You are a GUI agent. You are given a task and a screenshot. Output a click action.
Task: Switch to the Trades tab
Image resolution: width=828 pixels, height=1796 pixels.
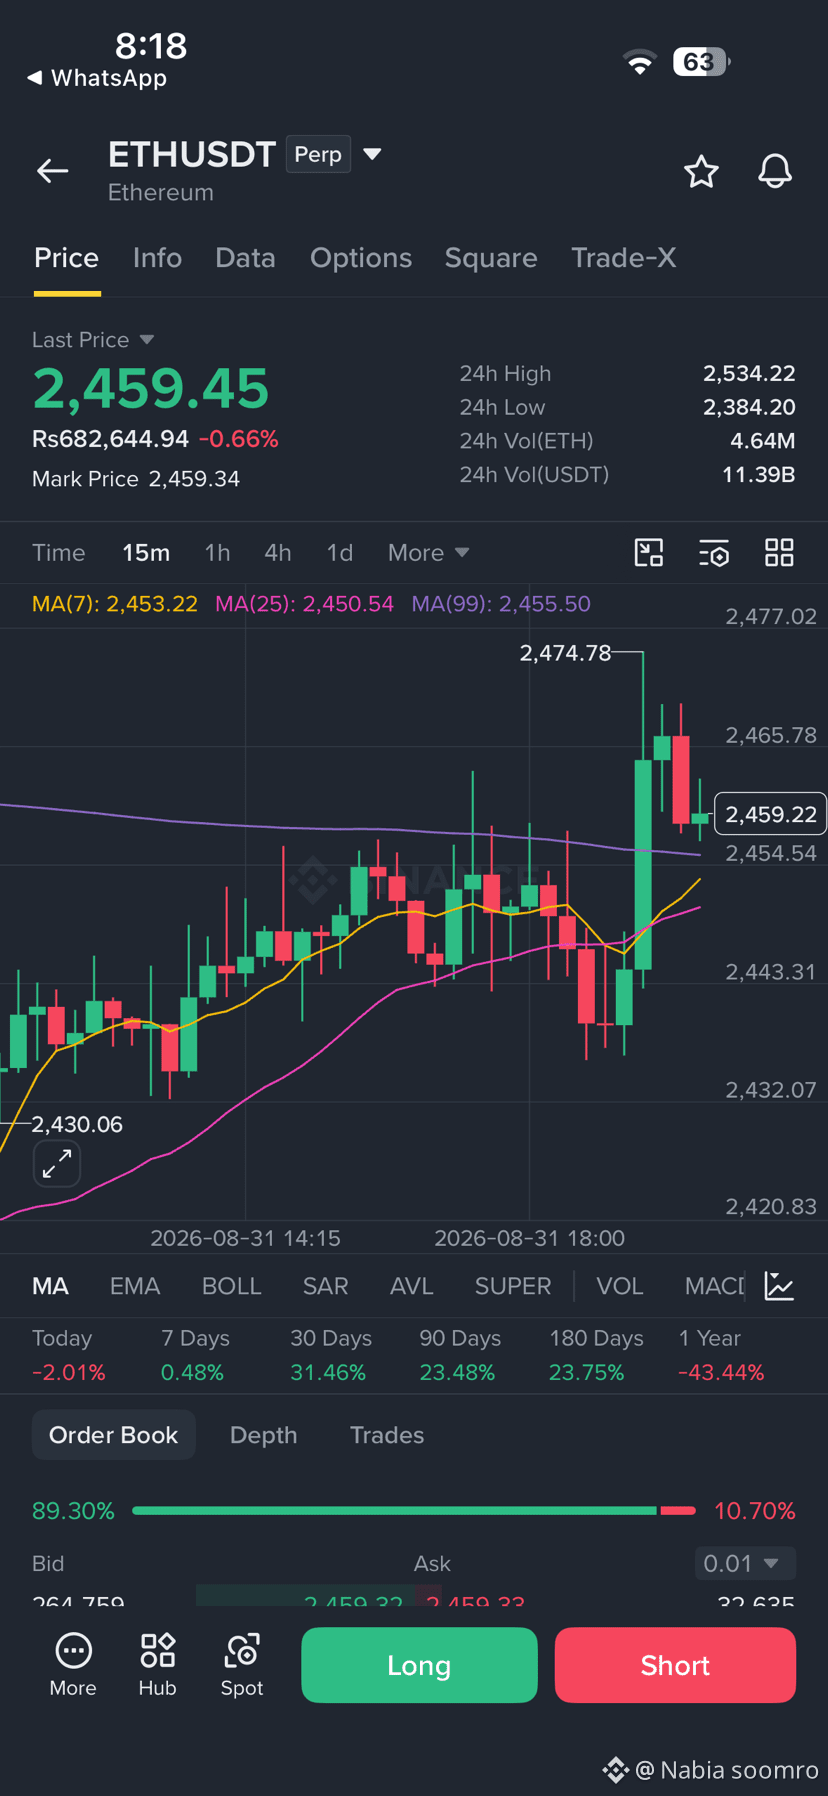click(x=387, y=1435)
